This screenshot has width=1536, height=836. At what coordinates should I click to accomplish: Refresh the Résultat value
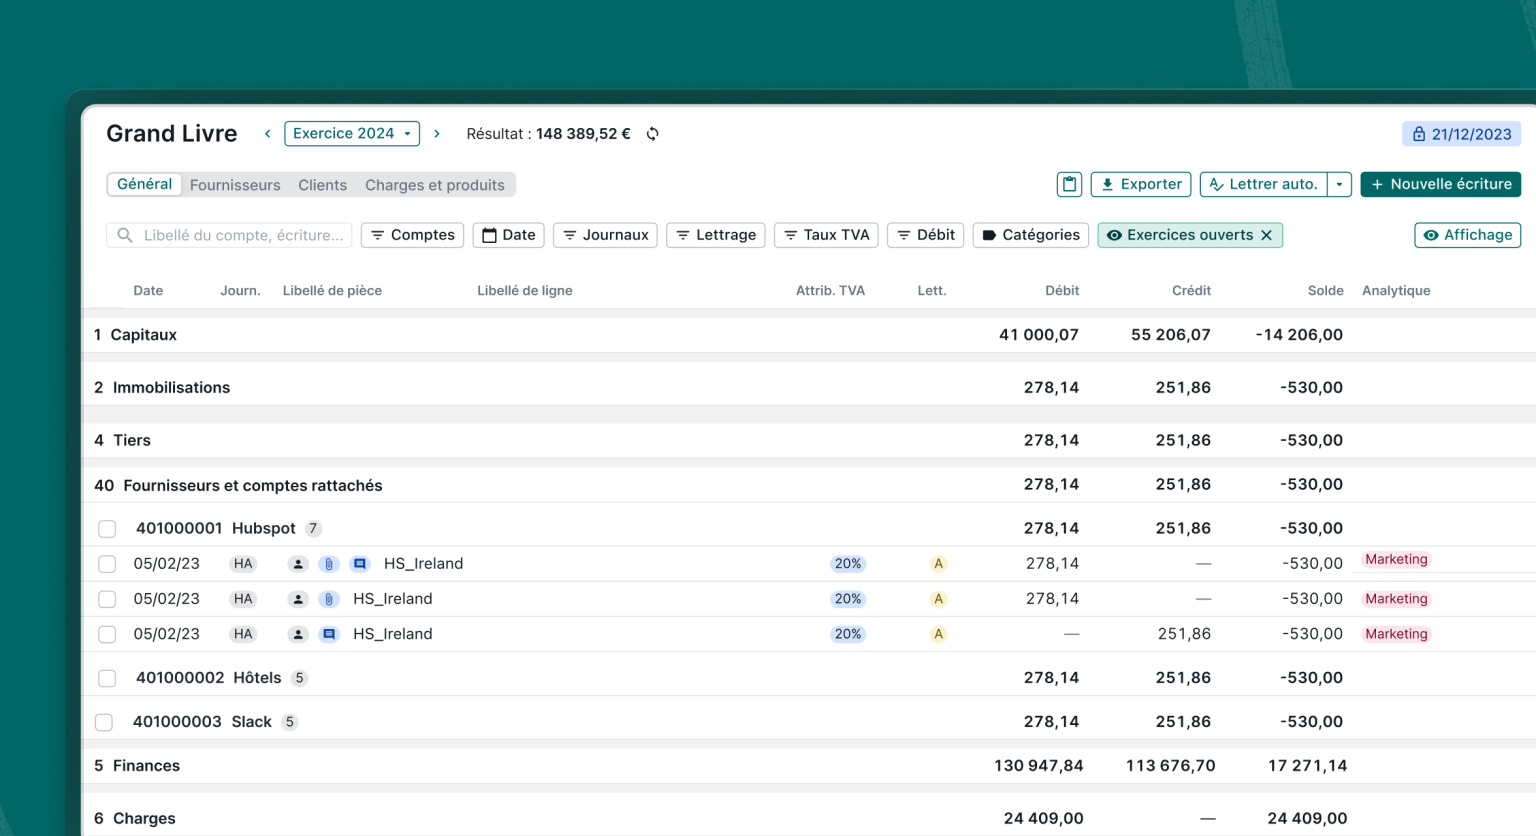tap(653, 134)
